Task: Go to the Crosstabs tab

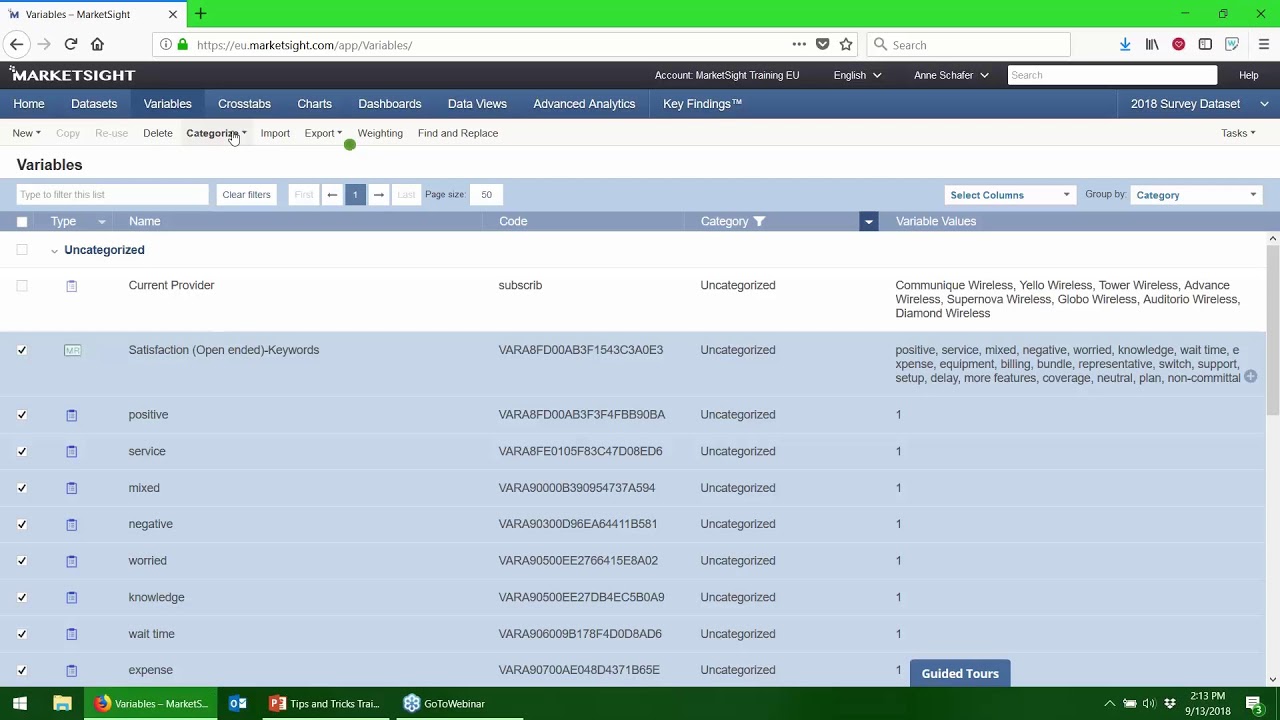Action: pyautogui.click(x=244, y=104)
